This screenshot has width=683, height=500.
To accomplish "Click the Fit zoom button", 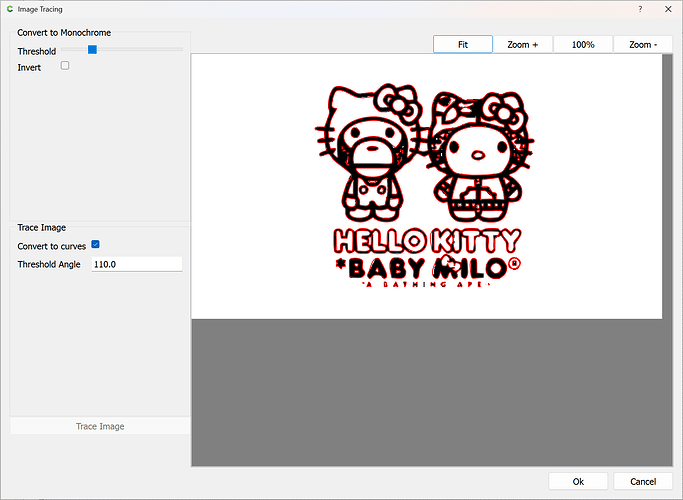I will click(463, 44).
